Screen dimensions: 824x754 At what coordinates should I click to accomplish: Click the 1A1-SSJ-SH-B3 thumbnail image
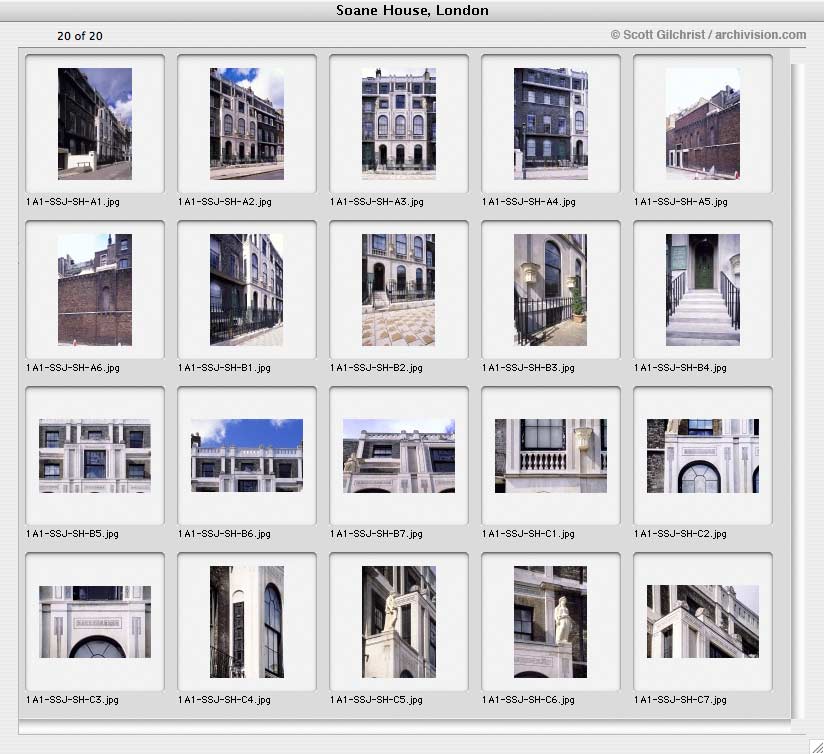click(551, 290)
